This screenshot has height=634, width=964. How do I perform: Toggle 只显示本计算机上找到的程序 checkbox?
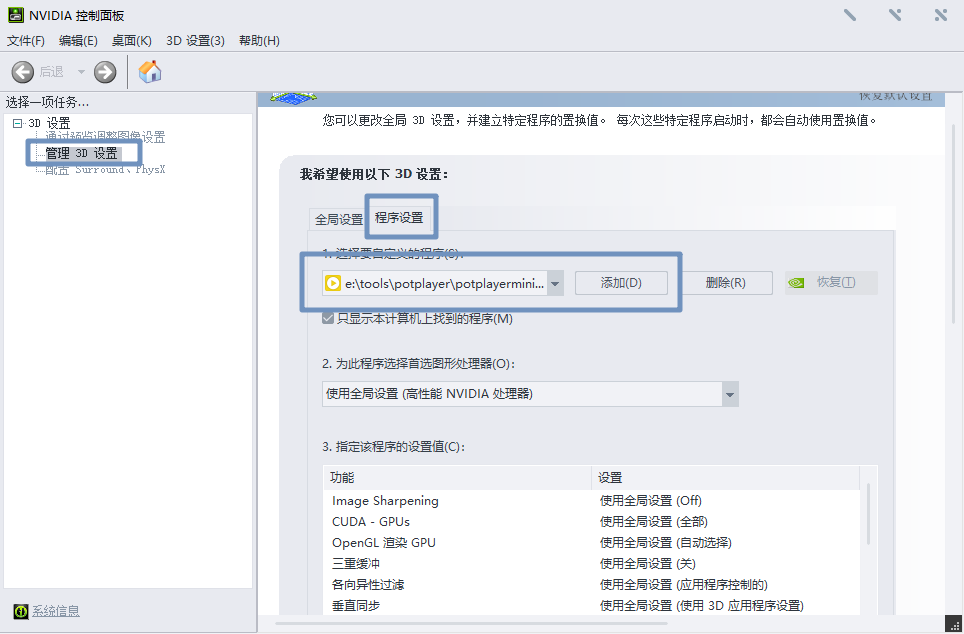pos(328,319)
